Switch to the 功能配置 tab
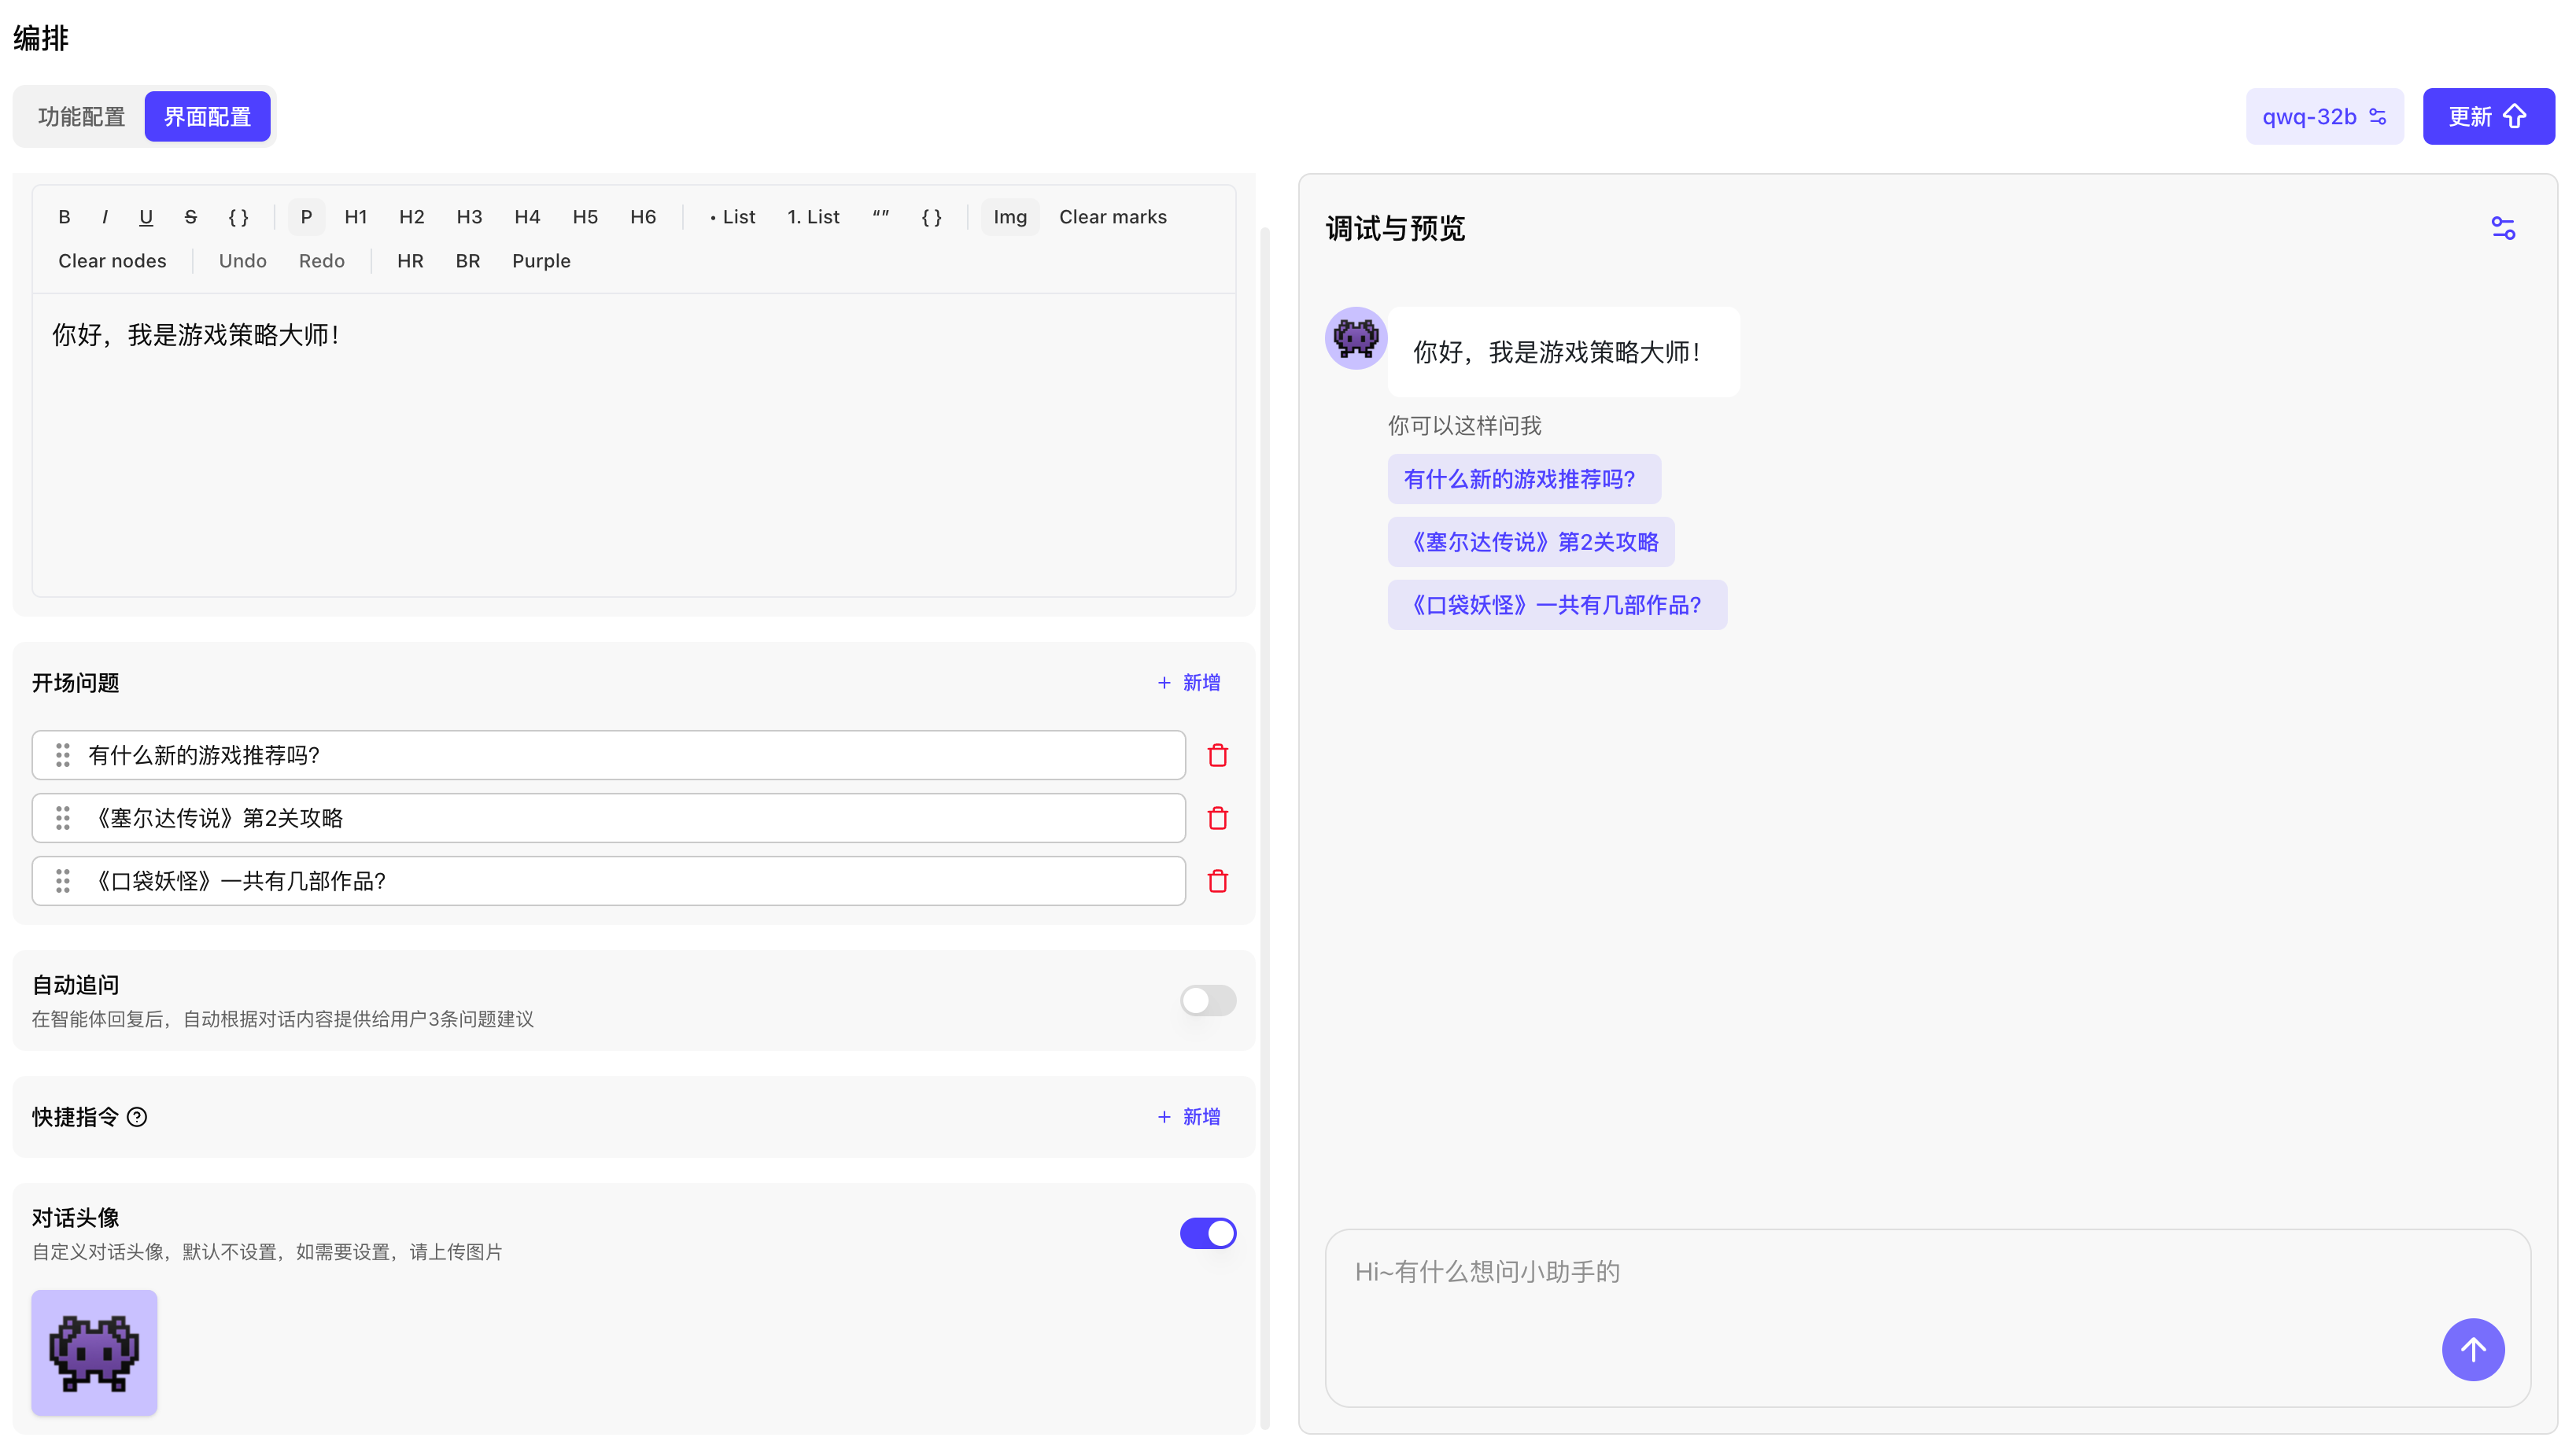 (82, 117)
